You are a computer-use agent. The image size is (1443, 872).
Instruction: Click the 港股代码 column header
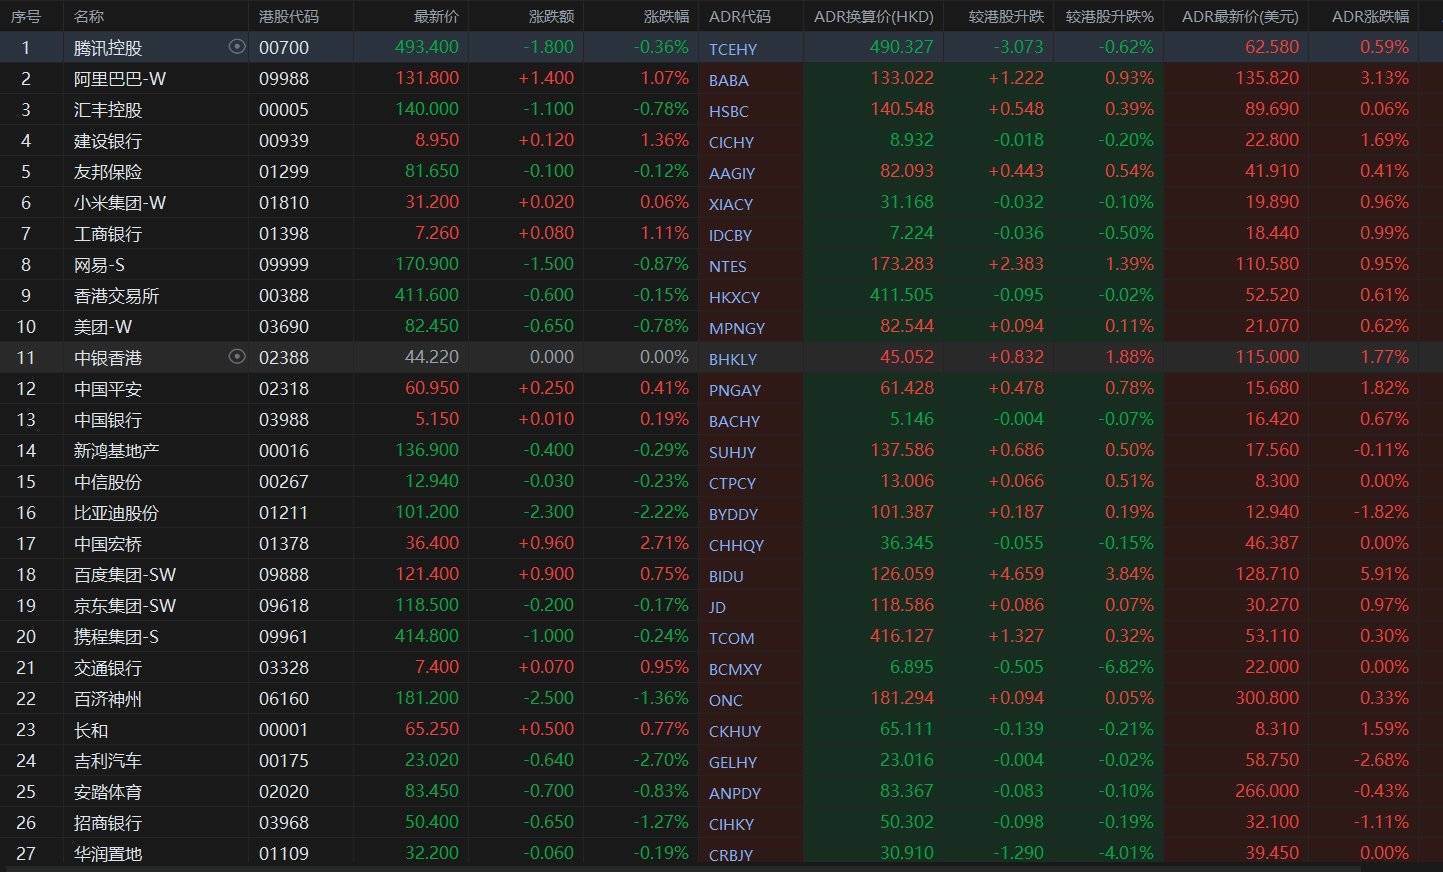click(x=288, y=16)
